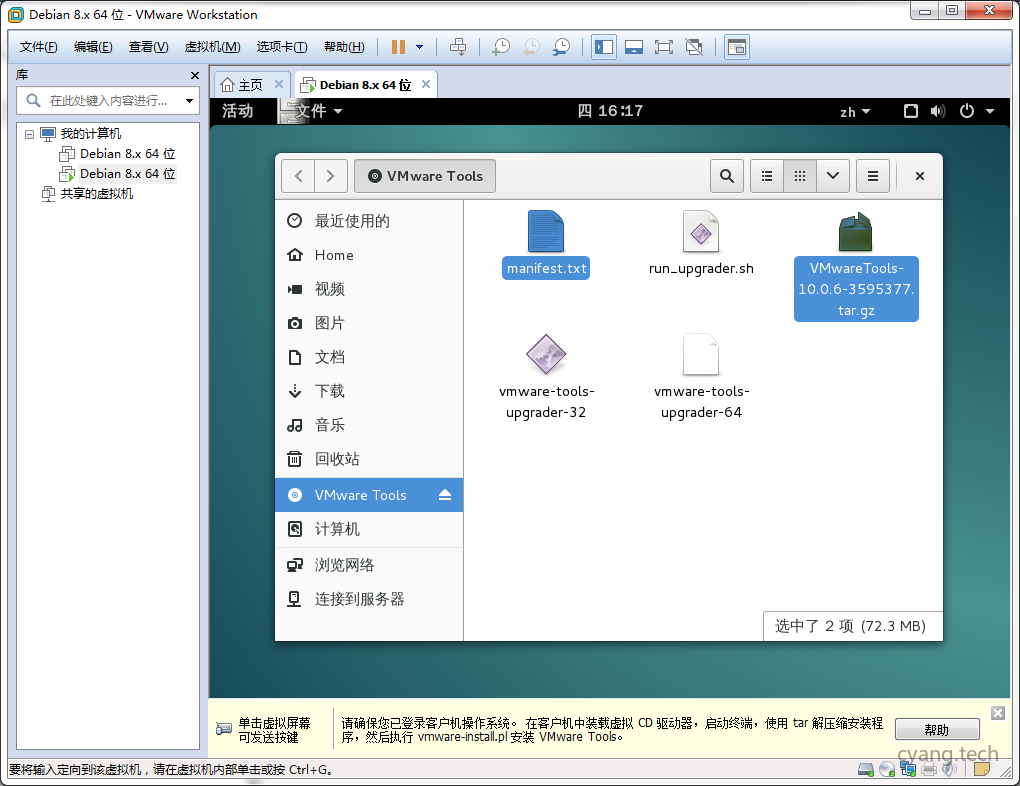Open the file manager hamburger menu
This screenshot has height=786, width=1020.
click(872, 176)
